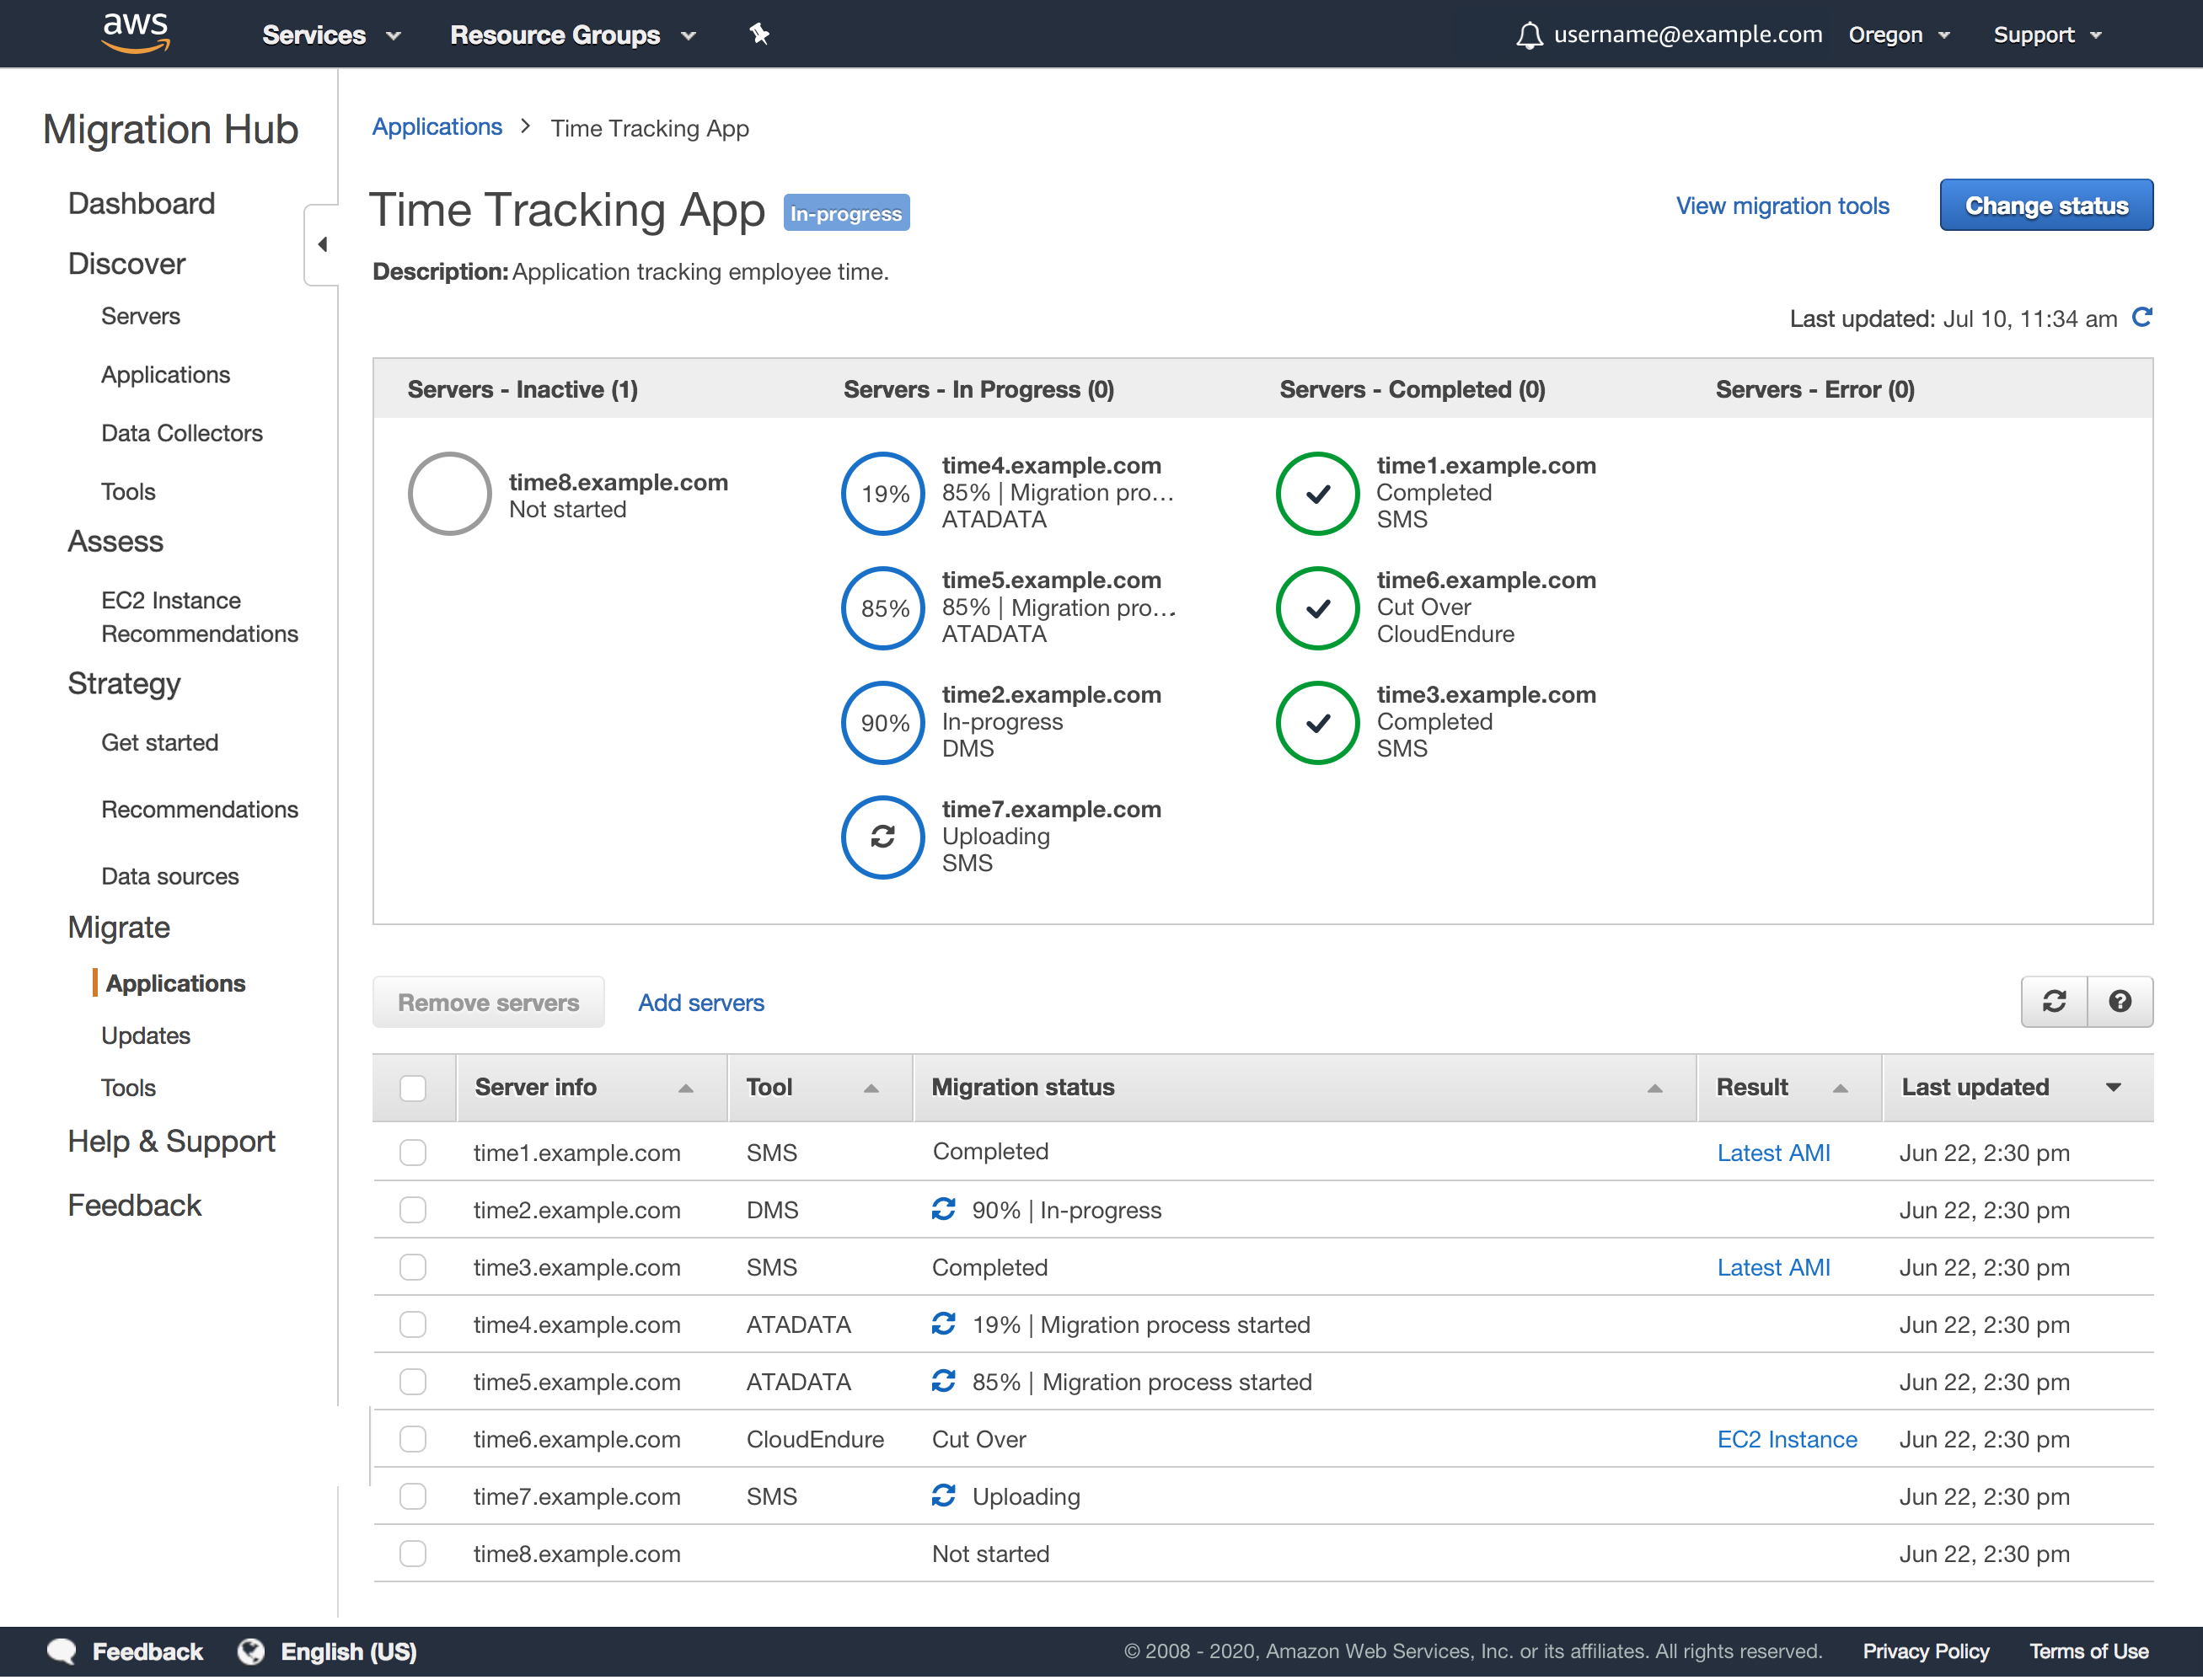Click the Remove servers button
The width and height of the screenshot is (2203, 1680).
pyautogui.click(x=488, y=1002)
